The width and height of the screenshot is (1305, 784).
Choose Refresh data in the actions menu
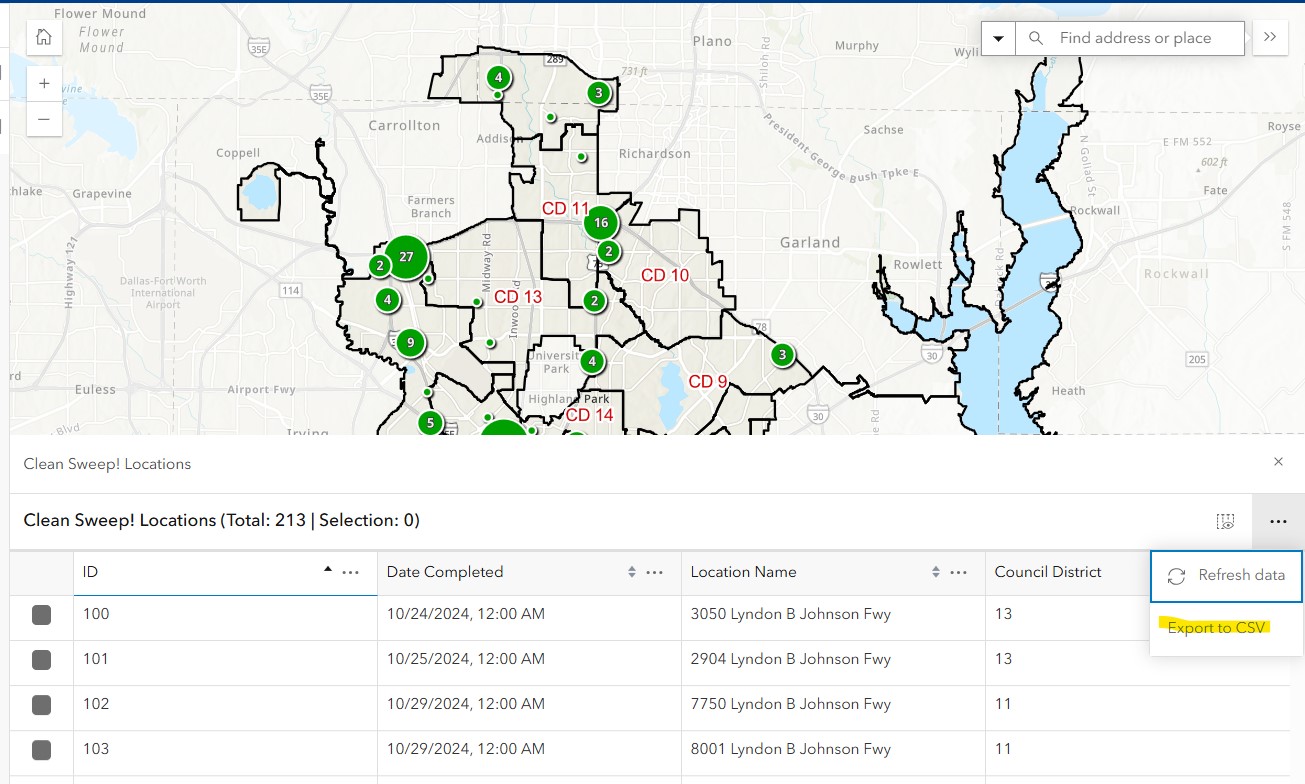pos(1226,576)
